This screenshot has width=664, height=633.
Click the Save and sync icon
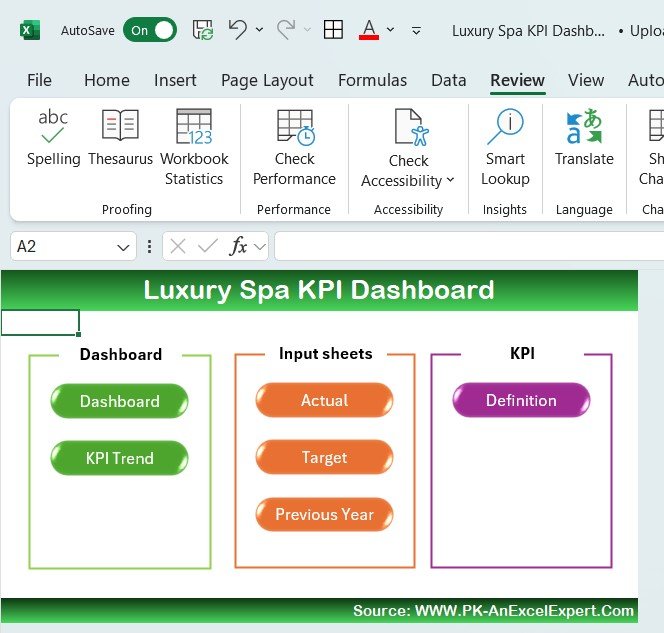[203, 30]
